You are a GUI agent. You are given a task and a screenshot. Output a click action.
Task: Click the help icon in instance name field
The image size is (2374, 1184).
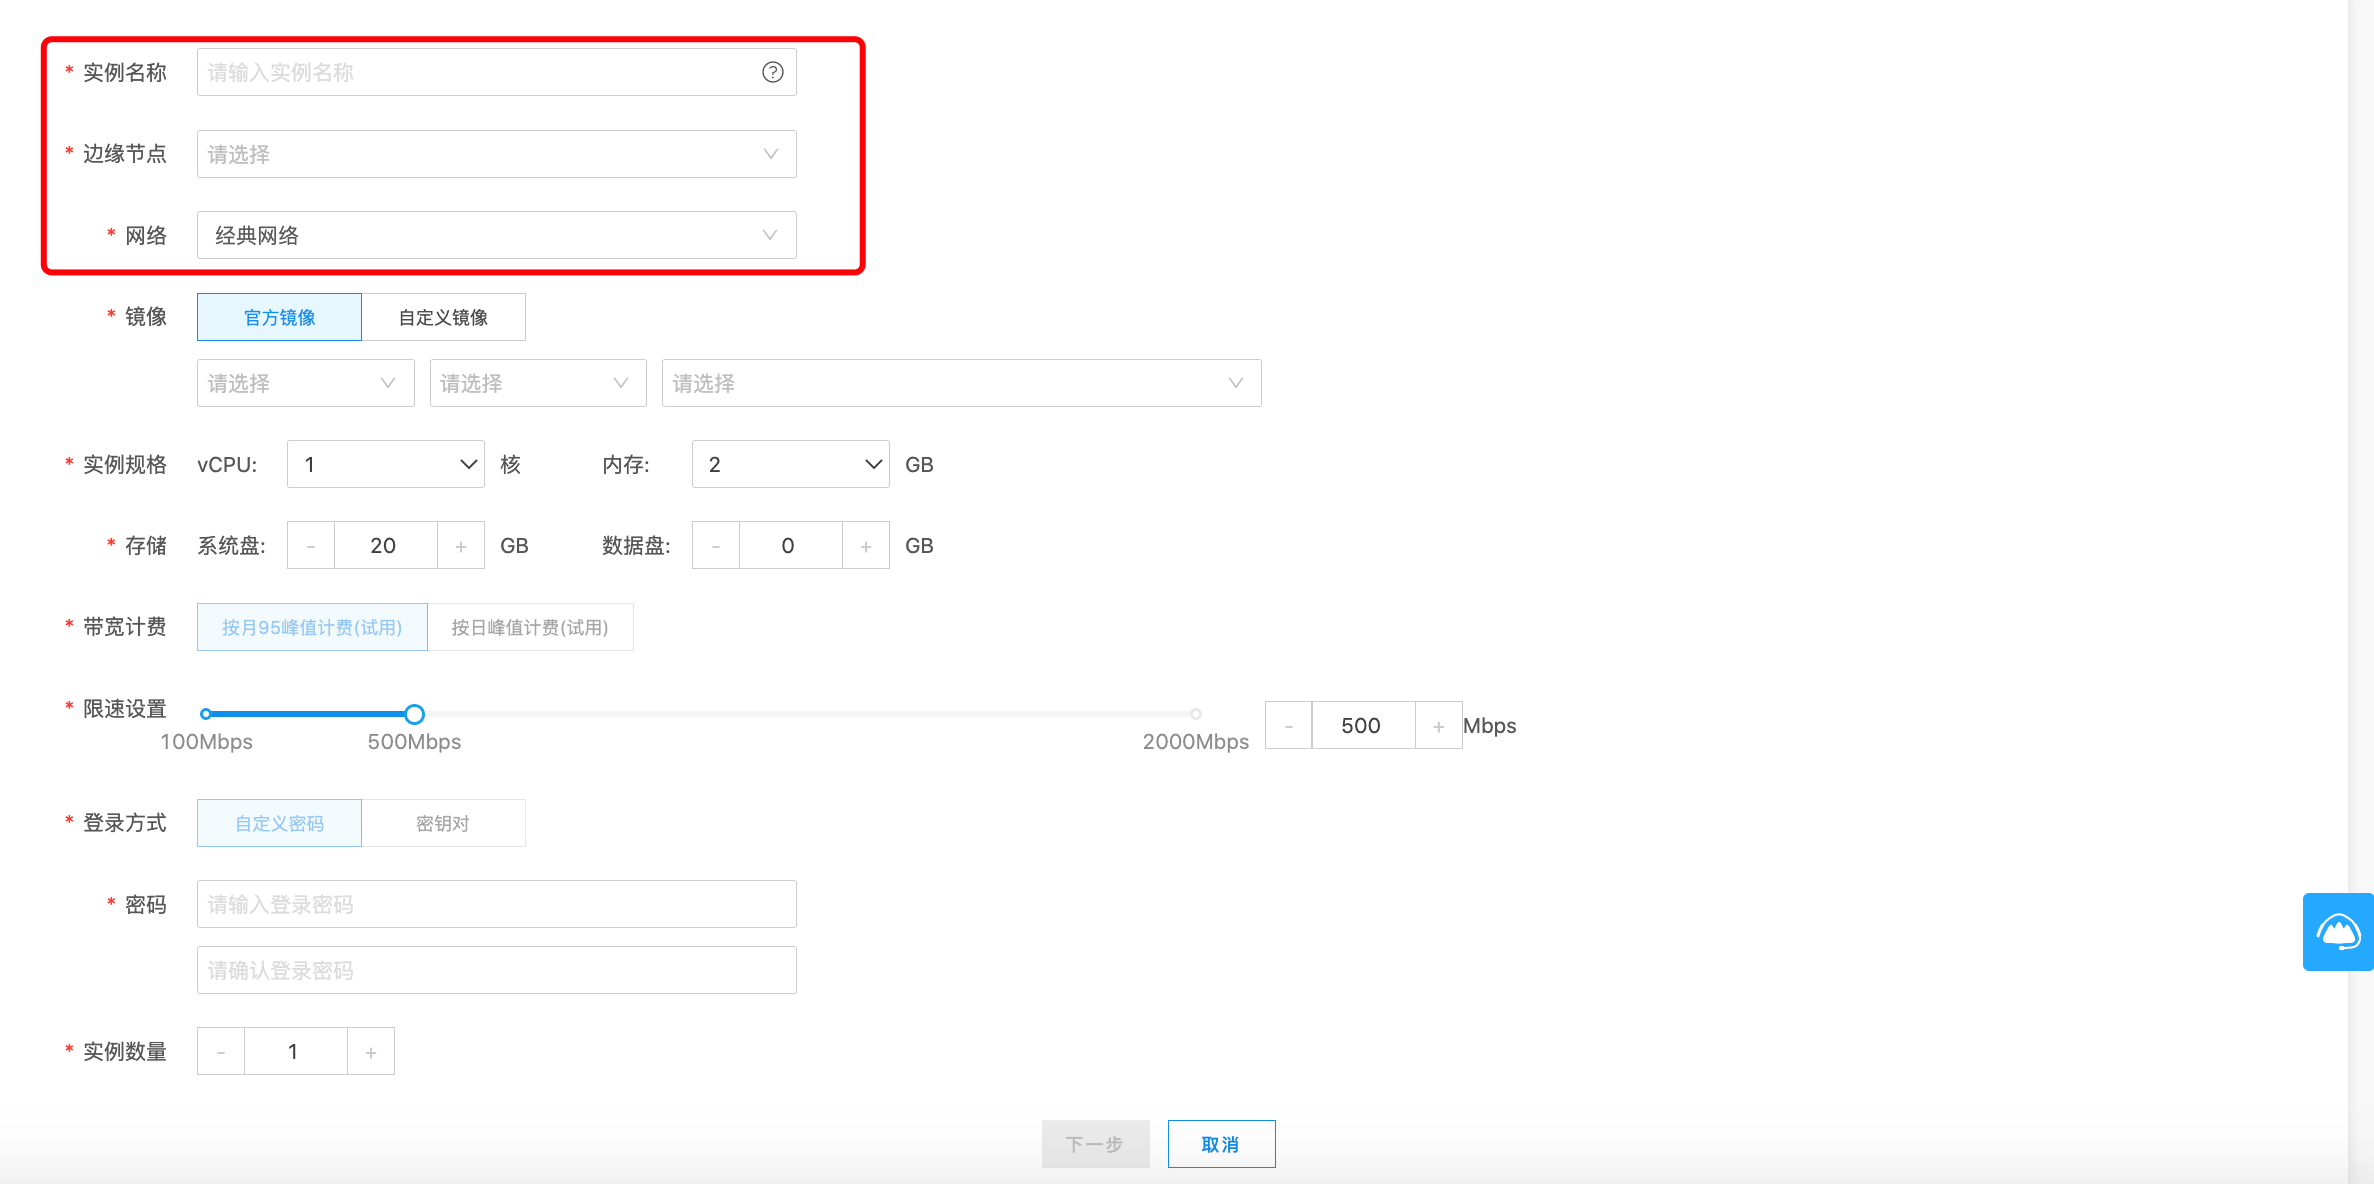[772, 72]
